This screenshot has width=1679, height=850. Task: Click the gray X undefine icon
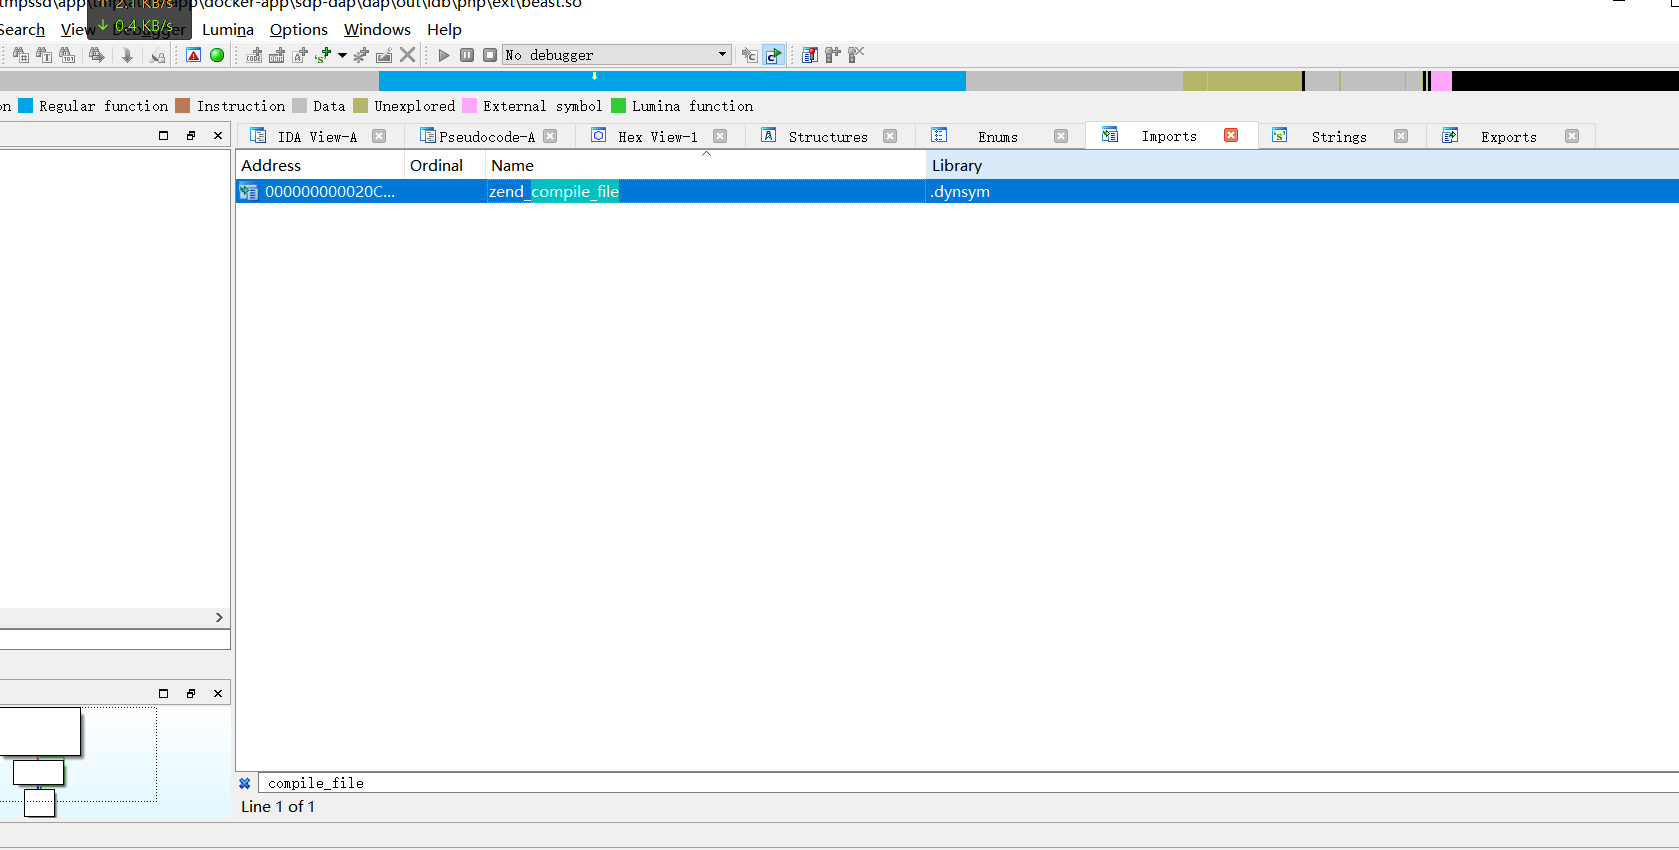407,55
